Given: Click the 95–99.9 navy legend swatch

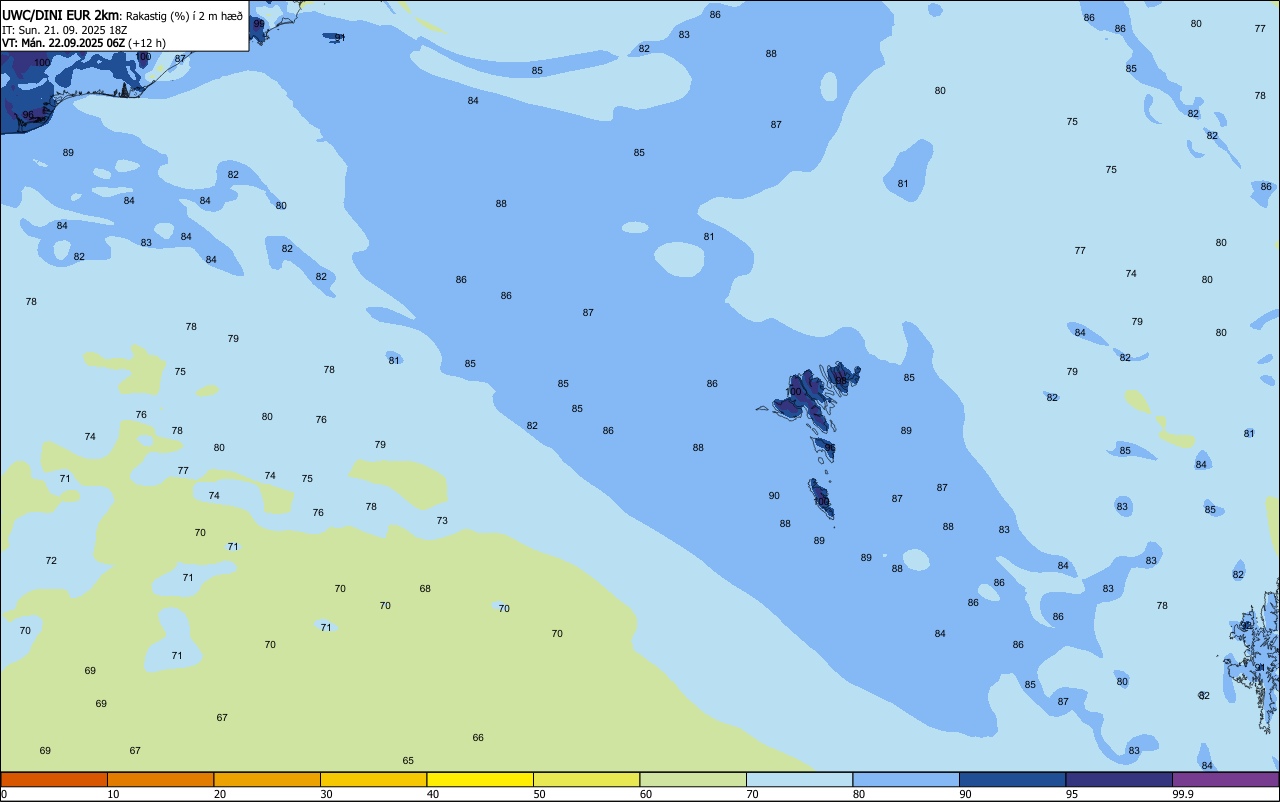Looking at the screenshot, I should tap(1119, 779).
